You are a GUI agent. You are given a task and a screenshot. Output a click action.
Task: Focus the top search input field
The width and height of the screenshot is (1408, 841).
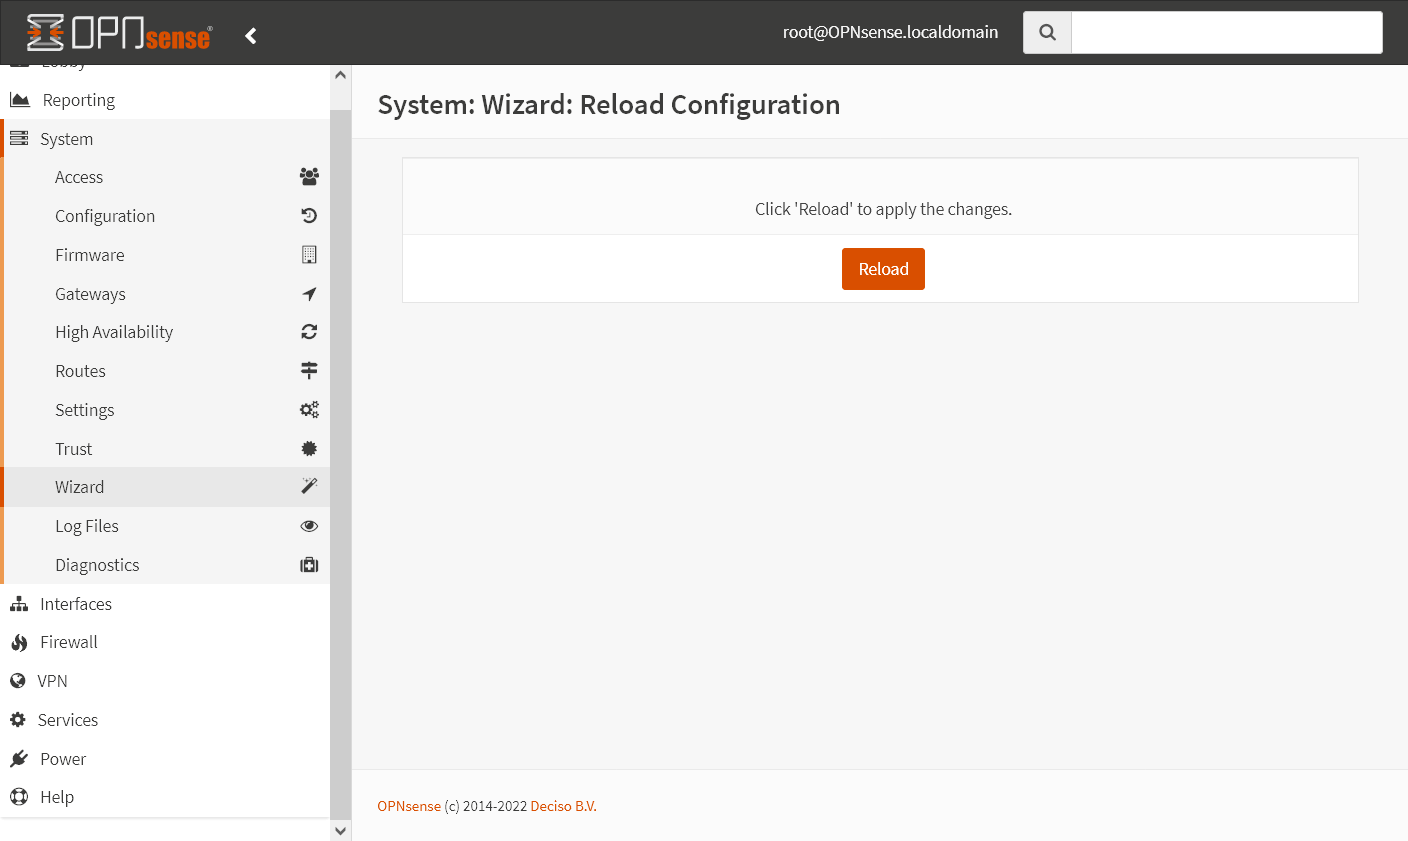(1226, 33)
